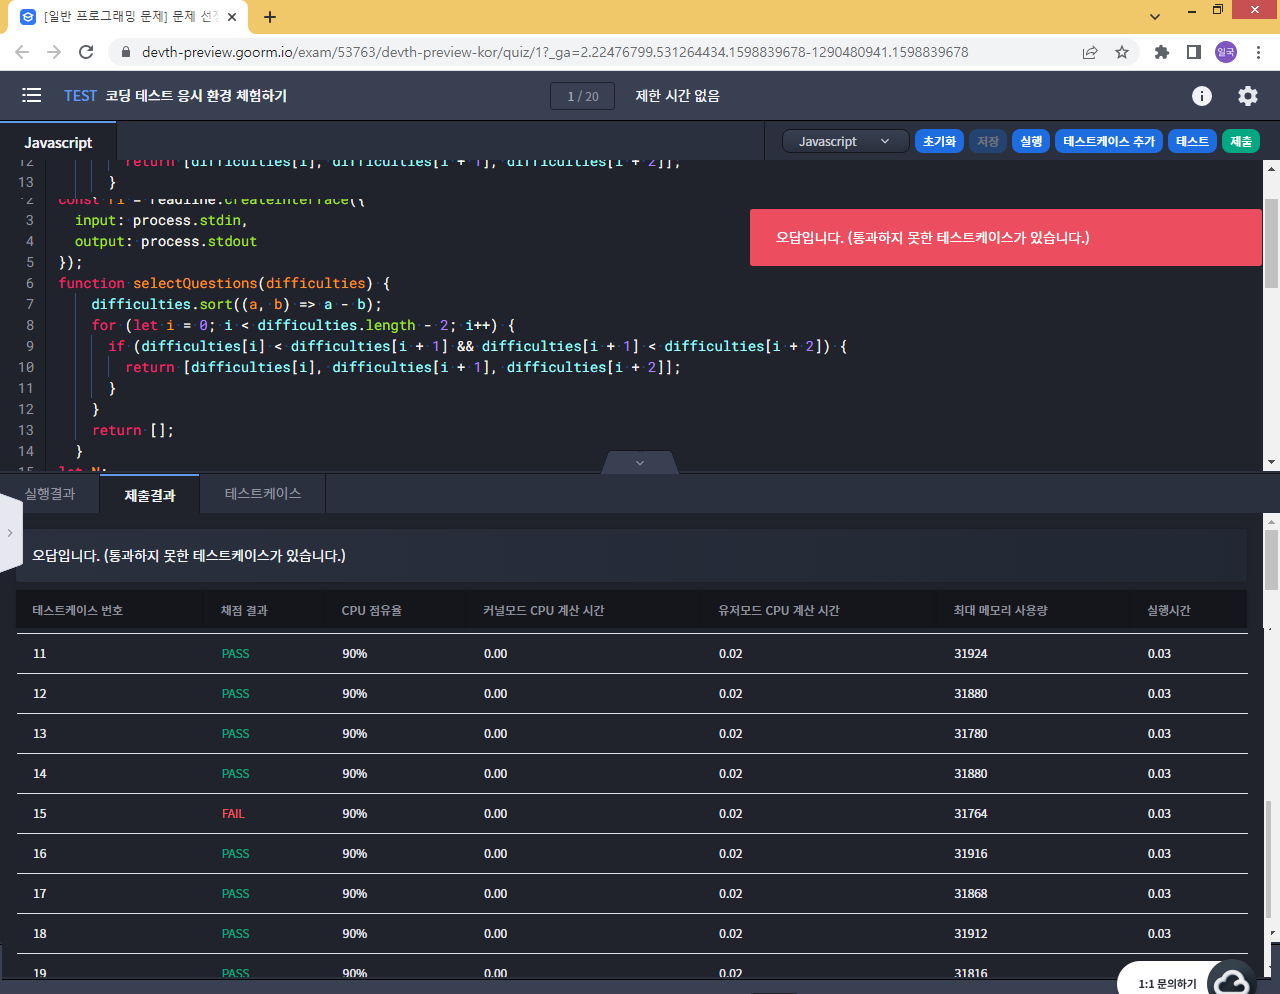Open a new browser tab
1280x994 pixels.
(270, 17)
